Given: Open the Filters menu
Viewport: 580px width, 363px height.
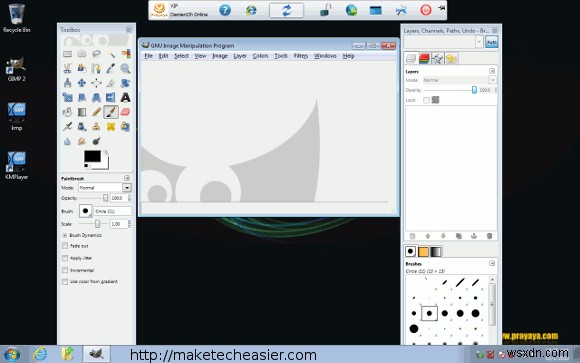Looking at the screenshot, I should click(x=301, y=56).
